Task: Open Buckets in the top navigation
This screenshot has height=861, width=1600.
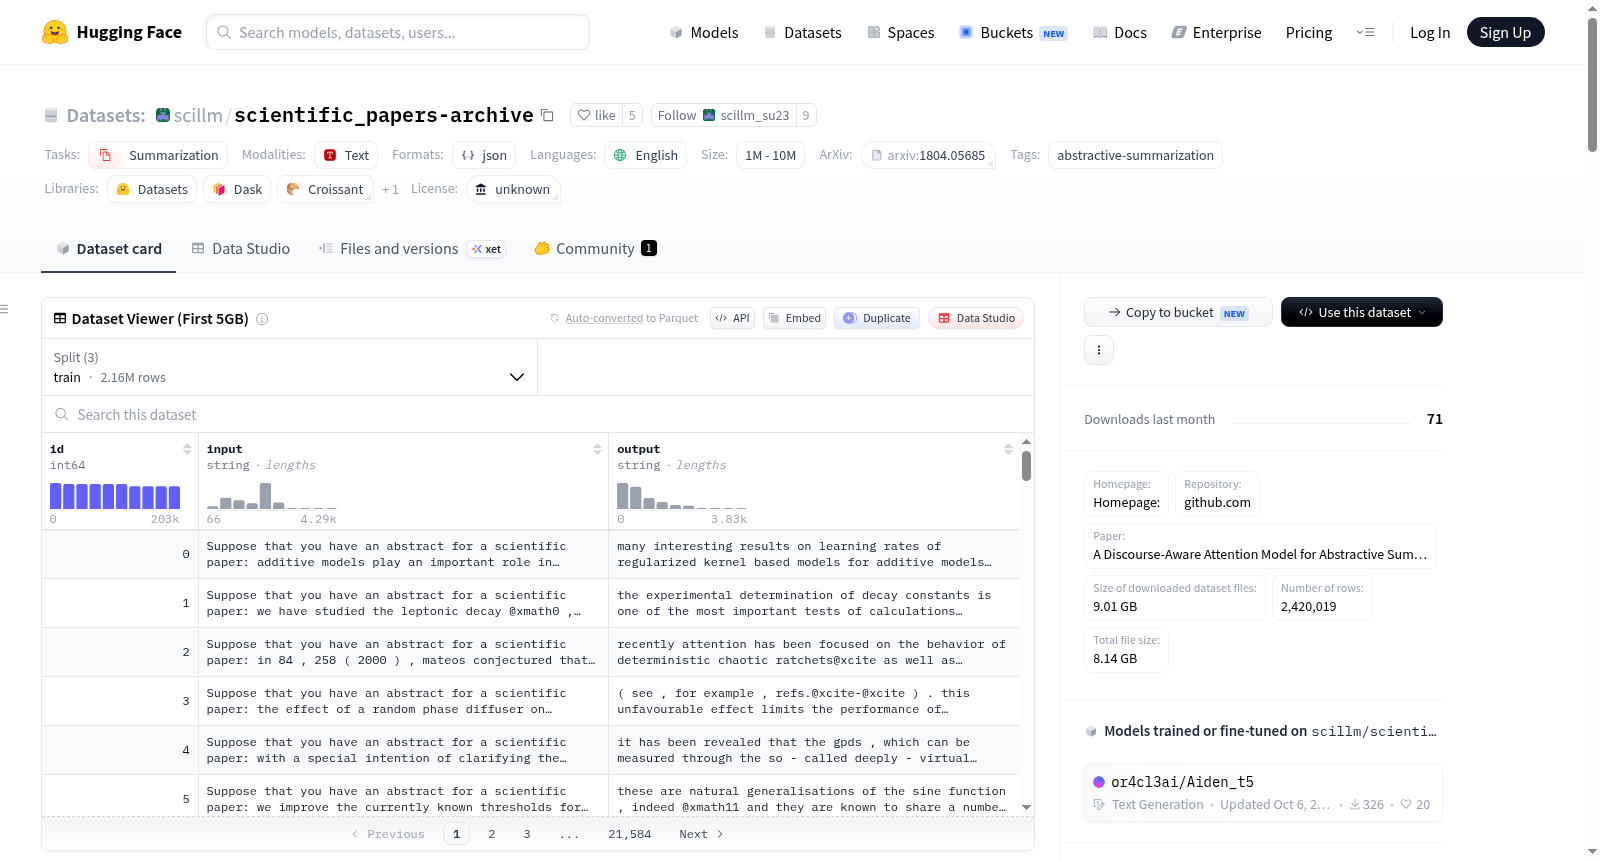Action: pos(1013,32)
